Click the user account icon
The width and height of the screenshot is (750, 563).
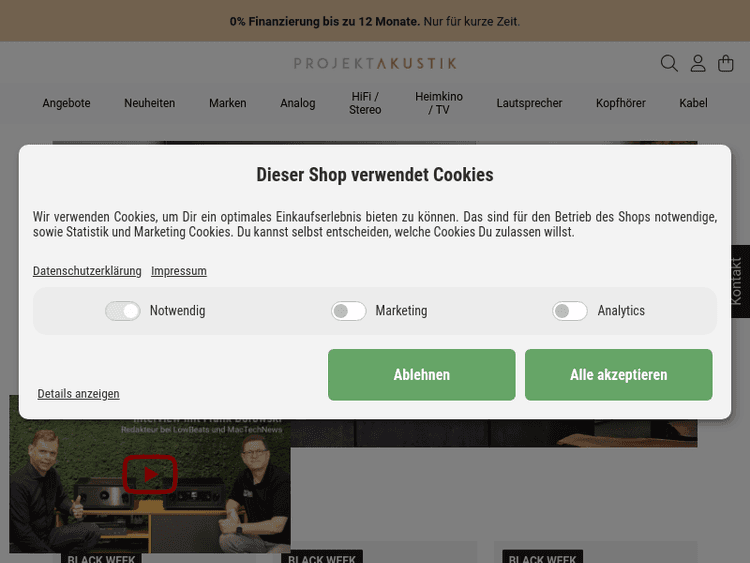(x=698, y=63)
